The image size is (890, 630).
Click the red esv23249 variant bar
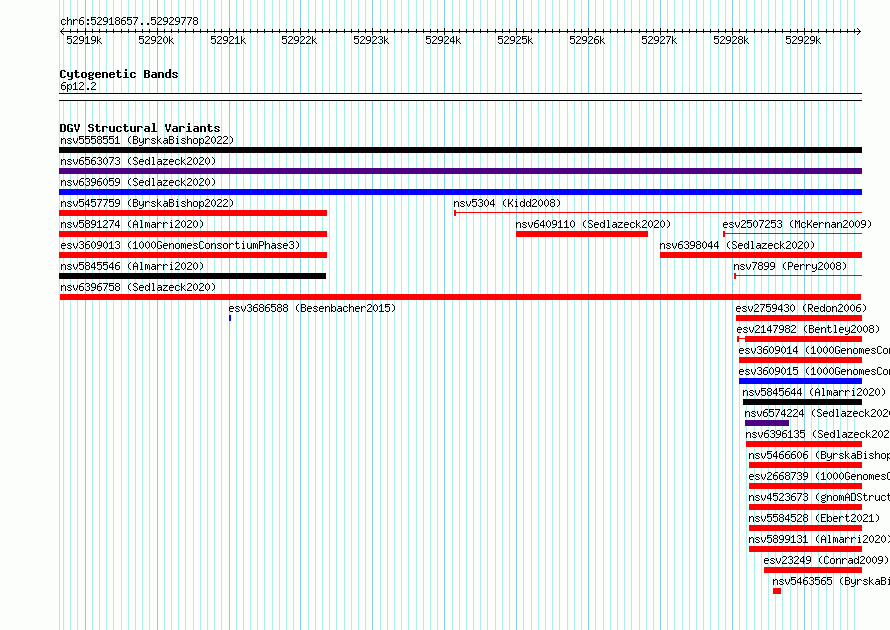[x=813, y=570]
